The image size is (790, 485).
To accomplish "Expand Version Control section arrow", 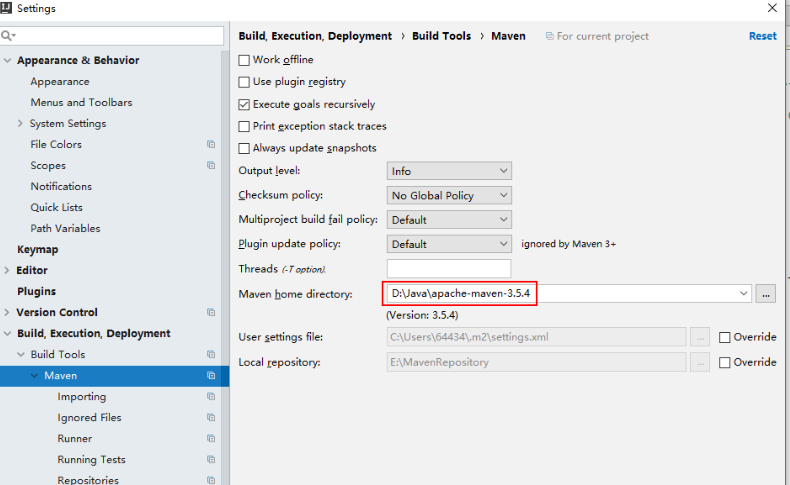I will click(7, 312).
